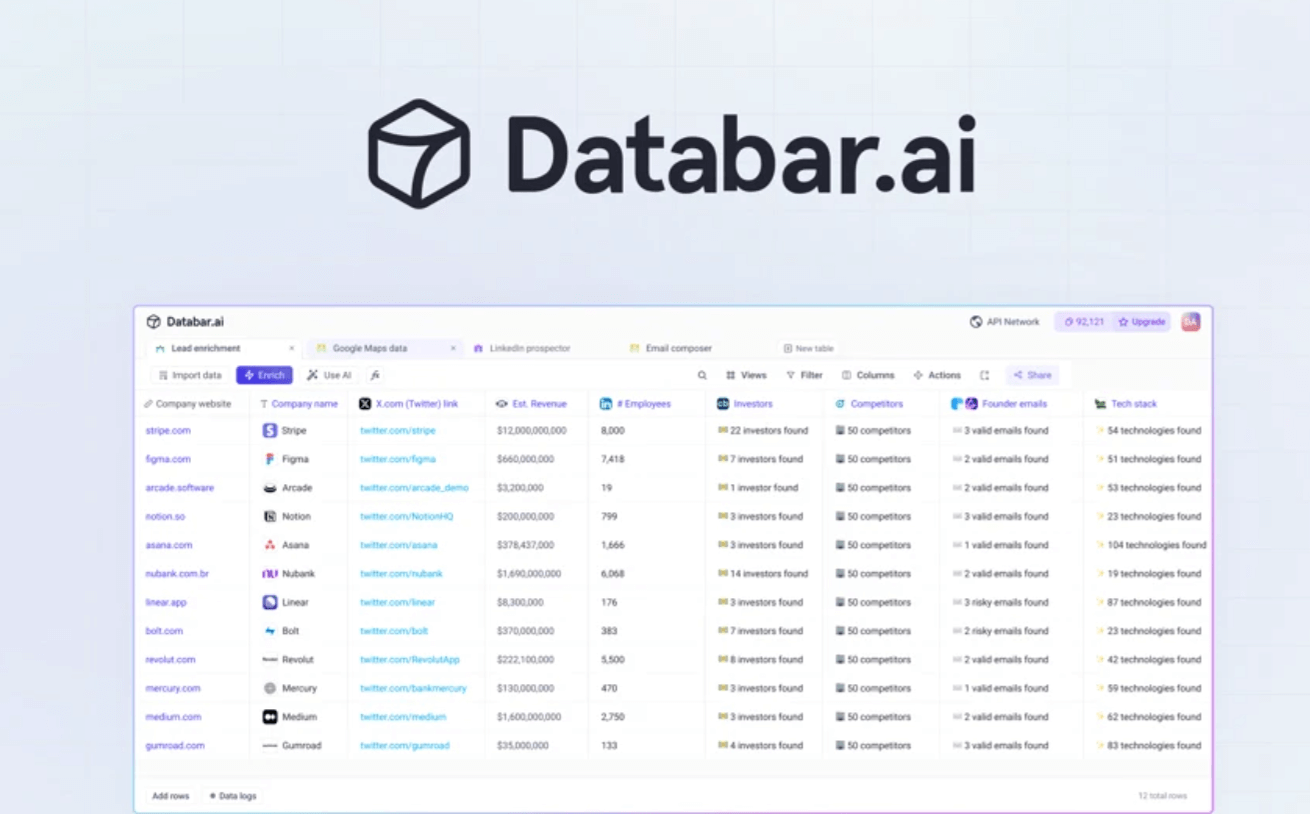Click the Import data button
The image size is (1310, 814).
pos(190,375)
